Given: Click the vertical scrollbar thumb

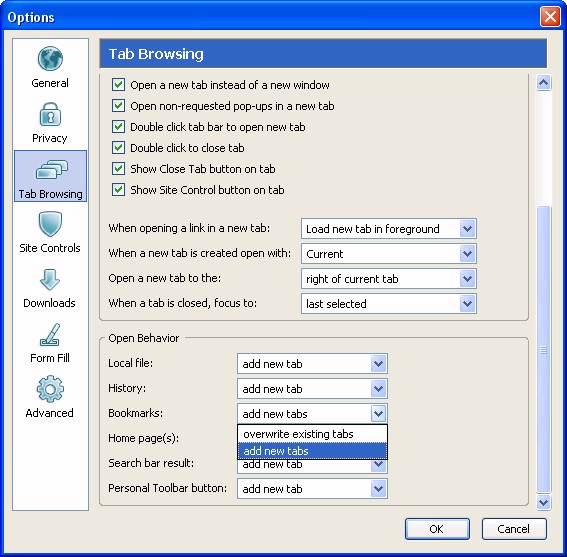Looking at the screenshot, I should [x=543, y=349].
